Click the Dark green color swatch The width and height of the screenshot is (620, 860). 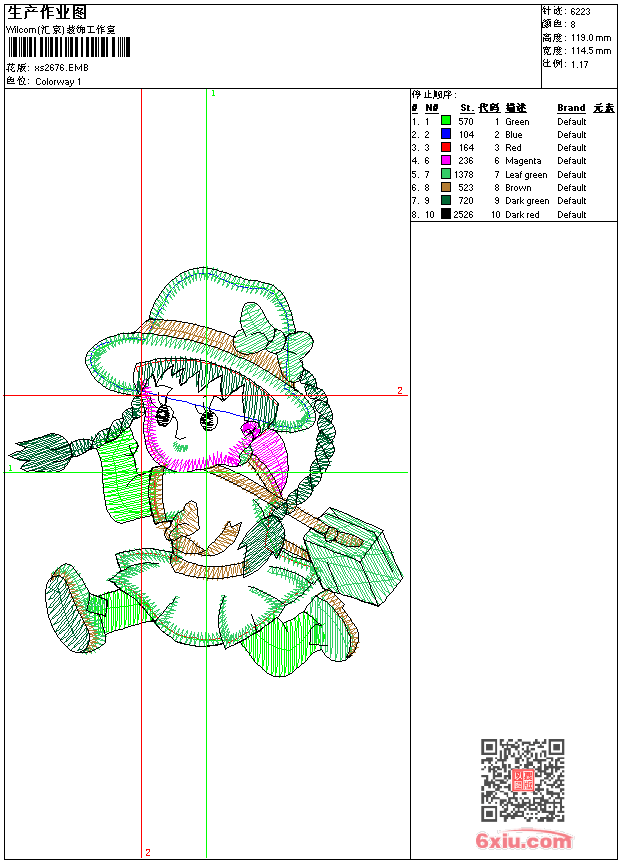click(446, 200)
